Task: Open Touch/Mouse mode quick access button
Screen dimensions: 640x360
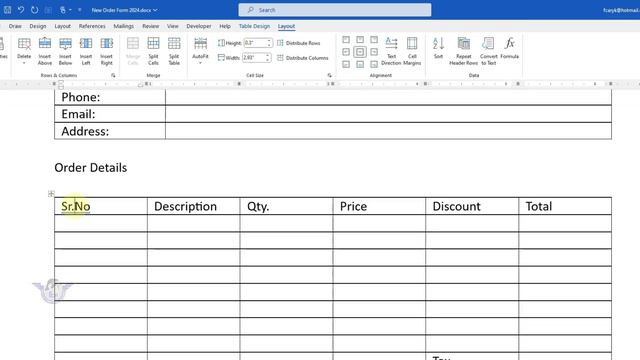Action: (x=64, y=9)
